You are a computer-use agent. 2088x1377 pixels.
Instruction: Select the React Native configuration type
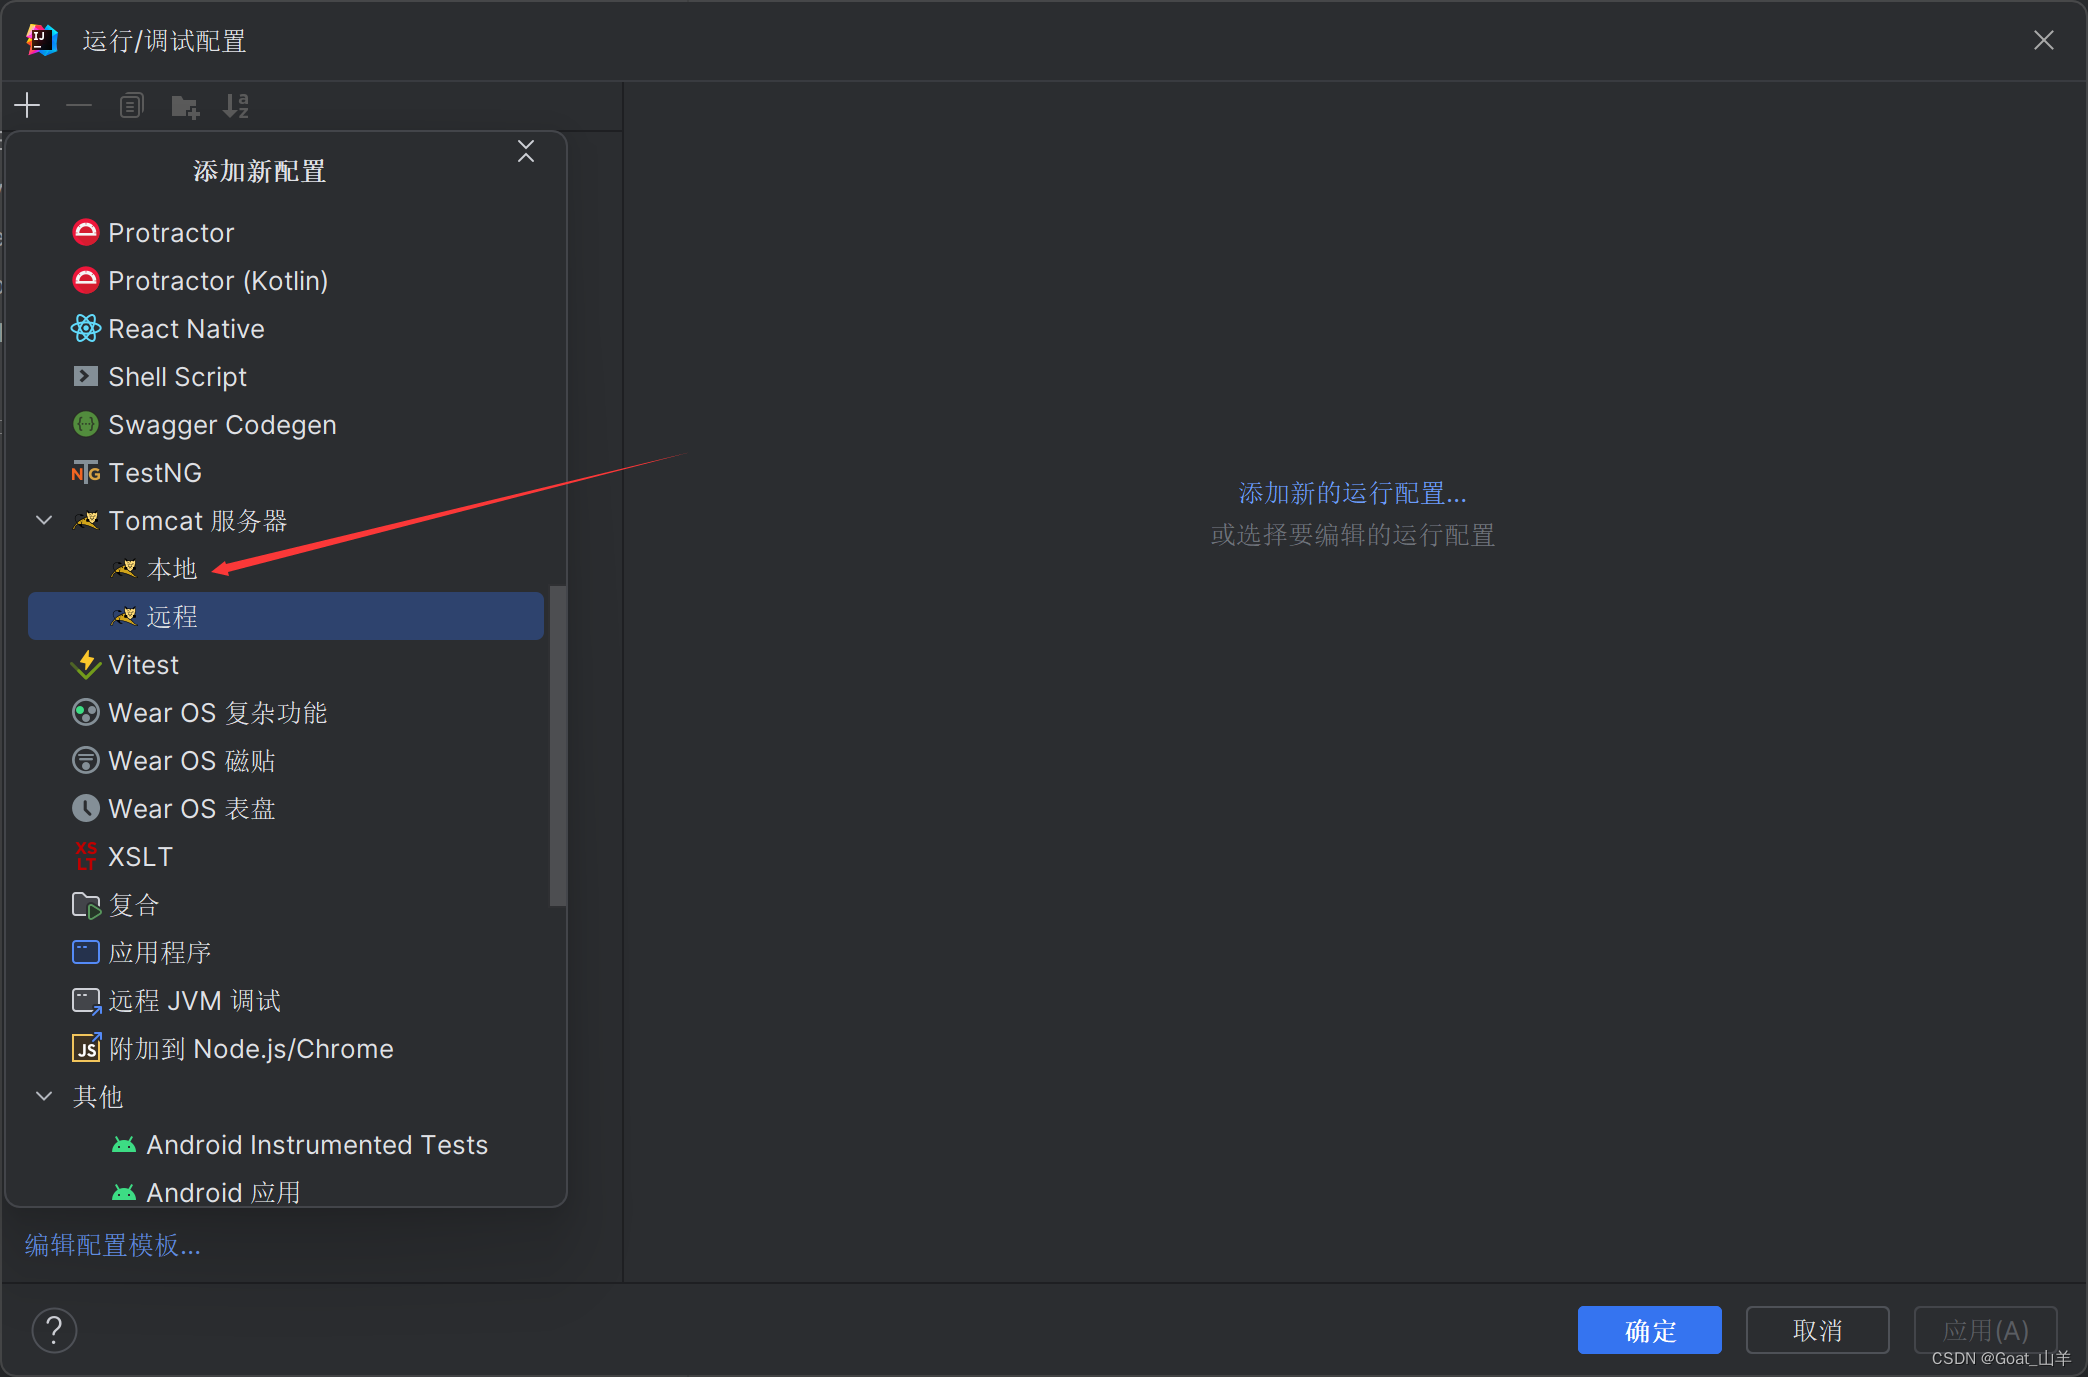(x=186, y=329)
